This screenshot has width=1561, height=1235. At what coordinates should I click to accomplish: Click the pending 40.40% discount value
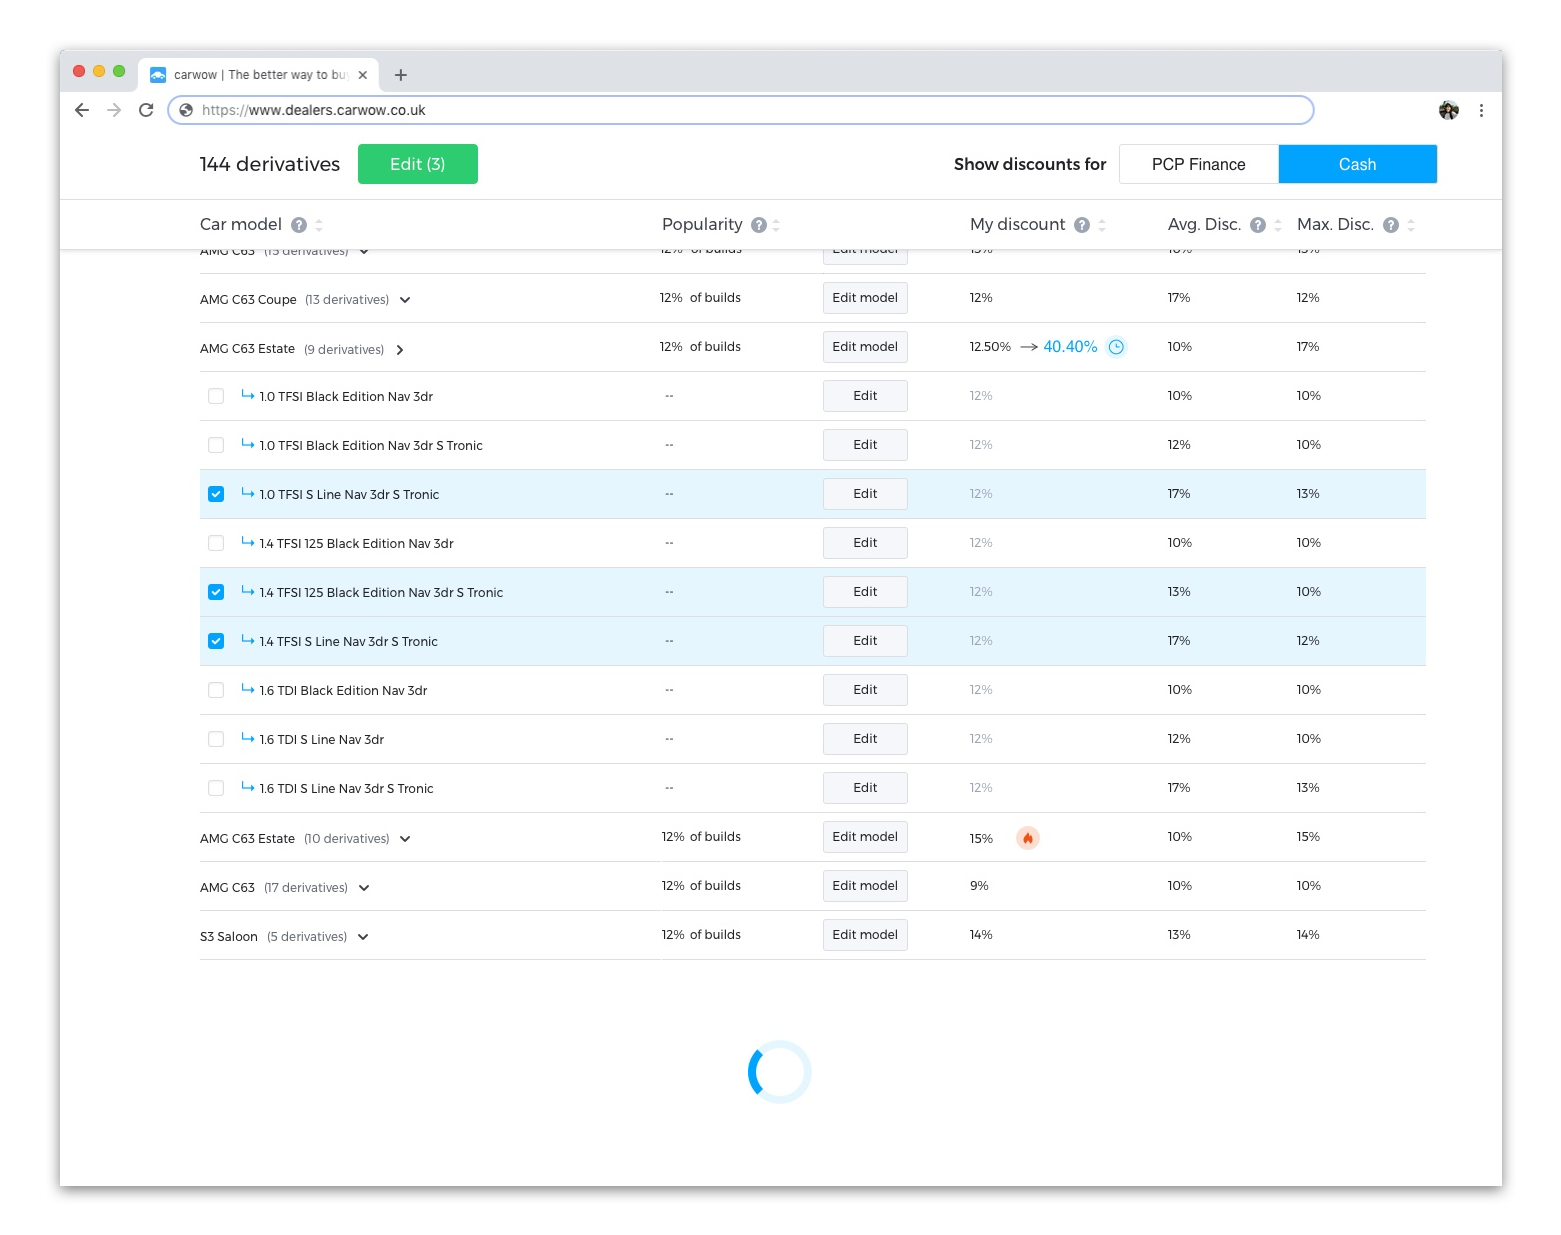point(1070,347)
